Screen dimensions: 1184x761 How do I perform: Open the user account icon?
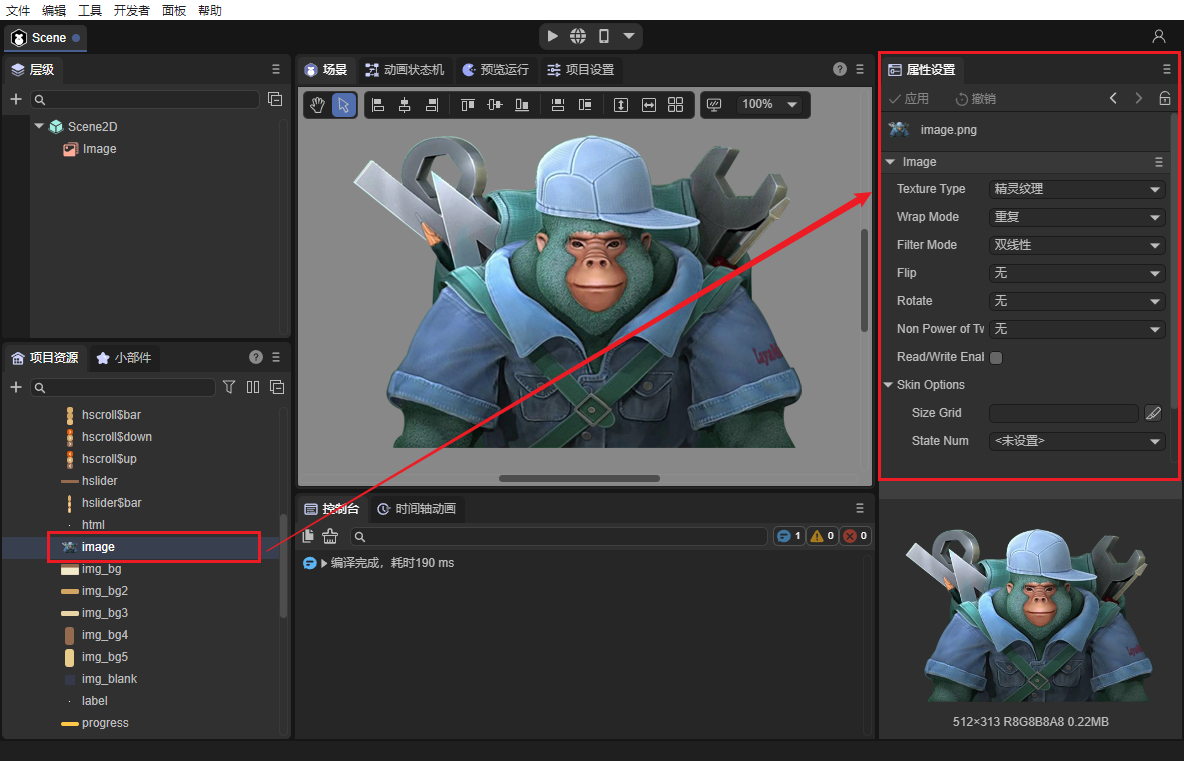point(1158,36)
